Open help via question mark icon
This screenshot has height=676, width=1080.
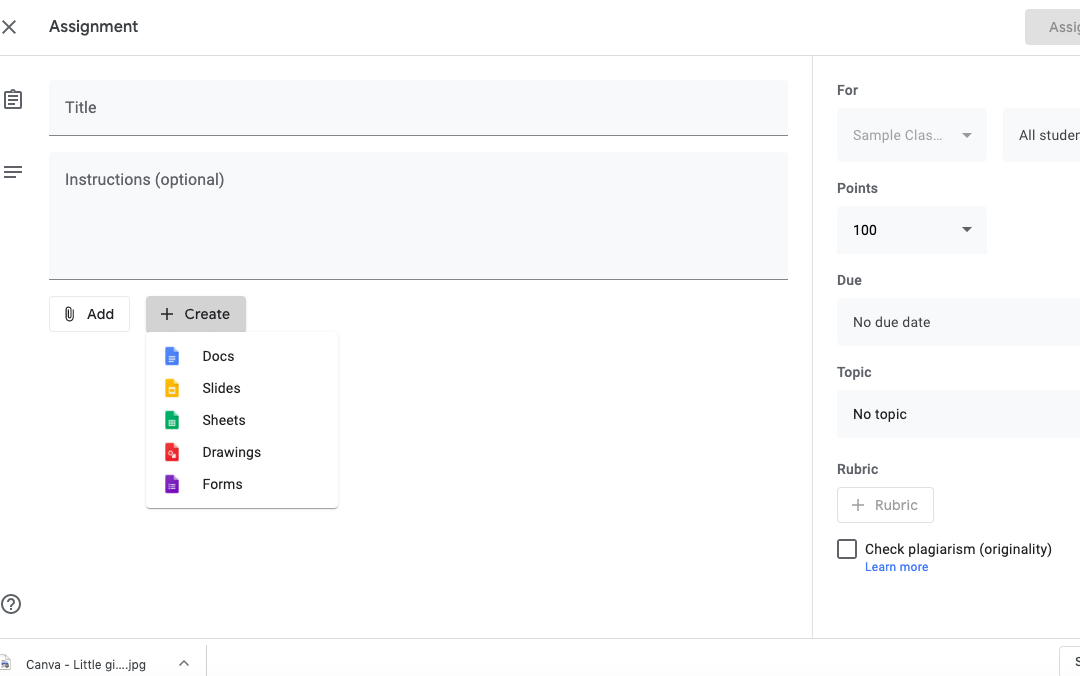(11, 604)
